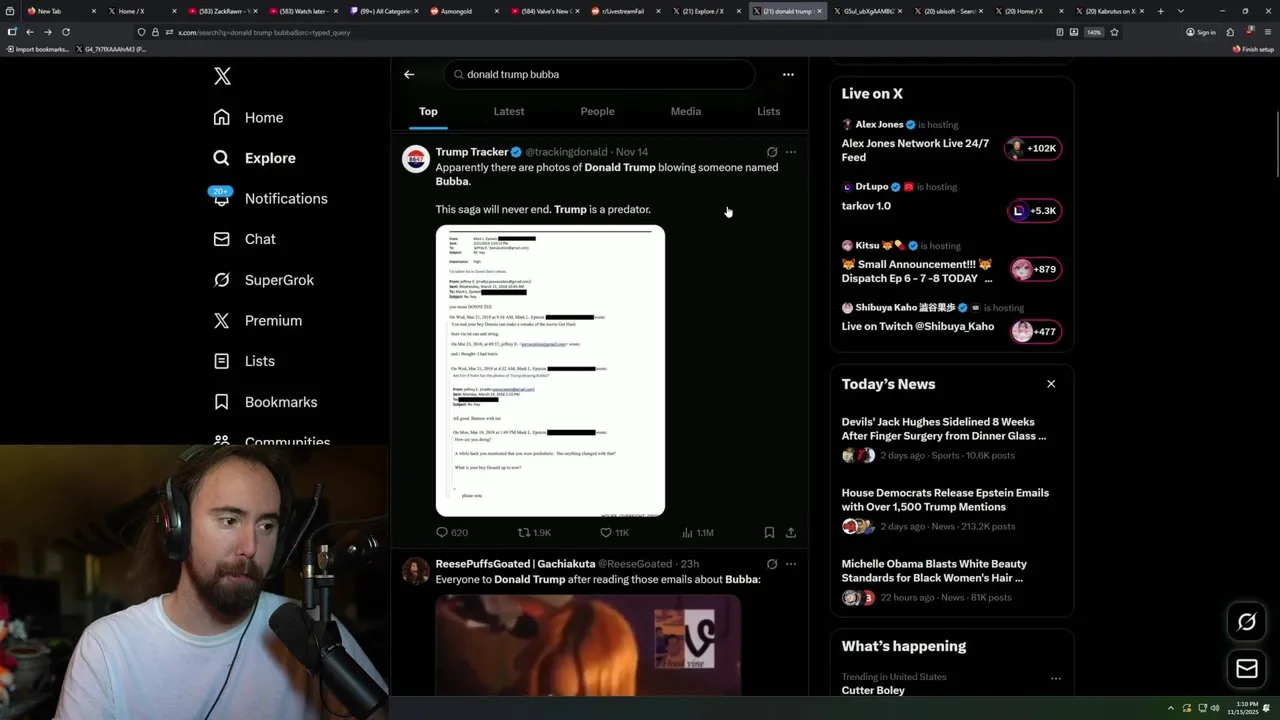Open new browser tab with plus

tap(1160, 11)
